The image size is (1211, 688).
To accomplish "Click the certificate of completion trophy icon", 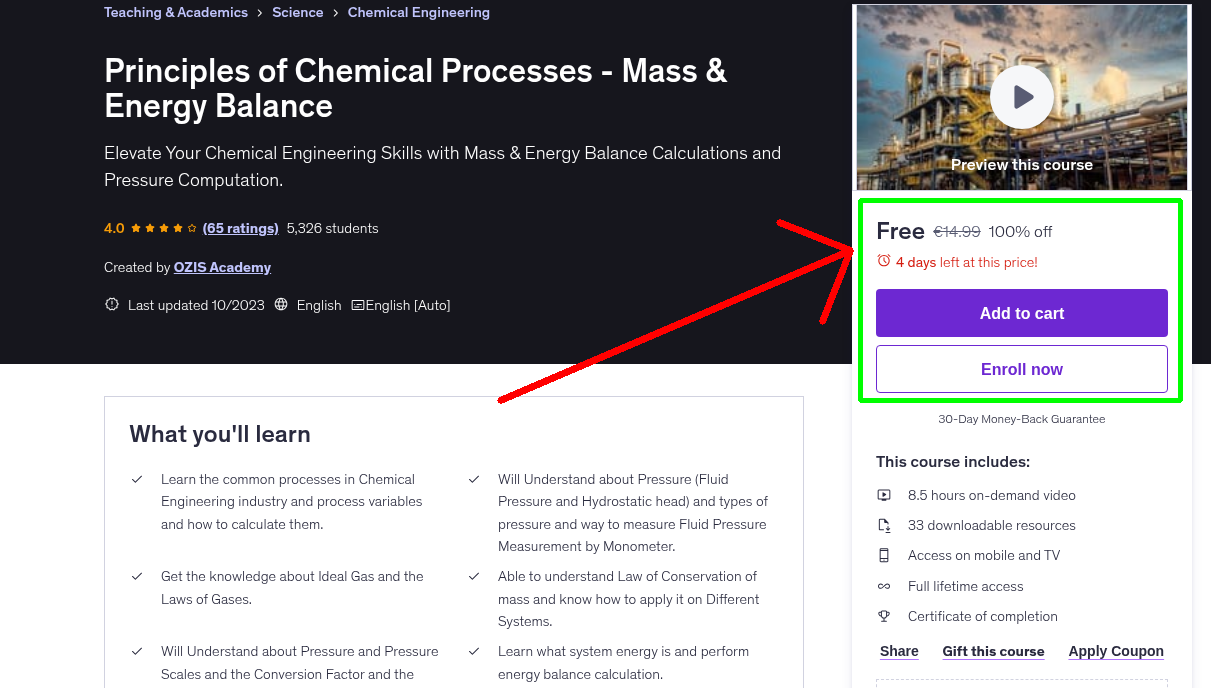I will (884, 616).
